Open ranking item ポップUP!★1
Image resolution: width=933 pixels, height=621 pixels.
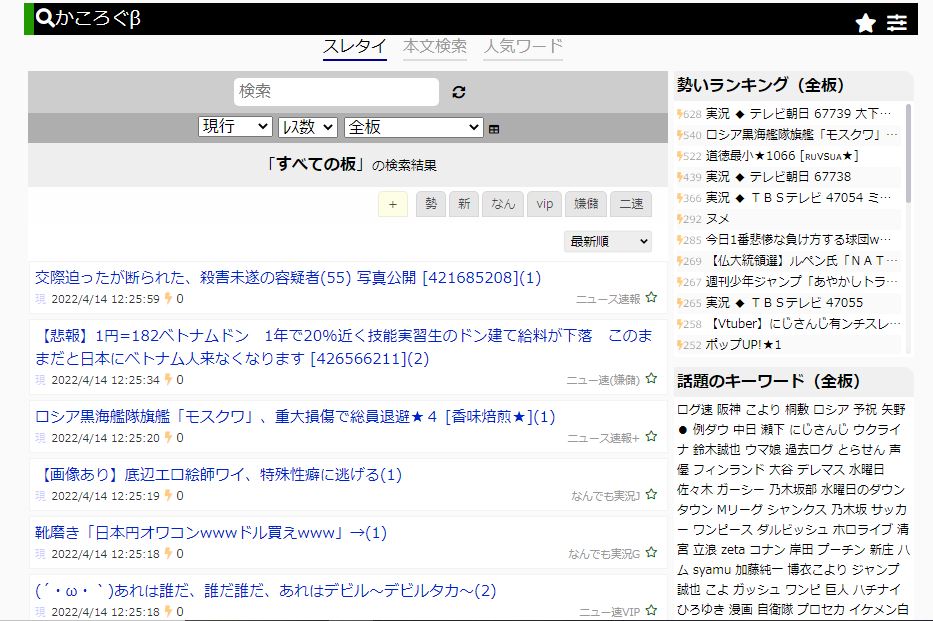click(743, 344)
